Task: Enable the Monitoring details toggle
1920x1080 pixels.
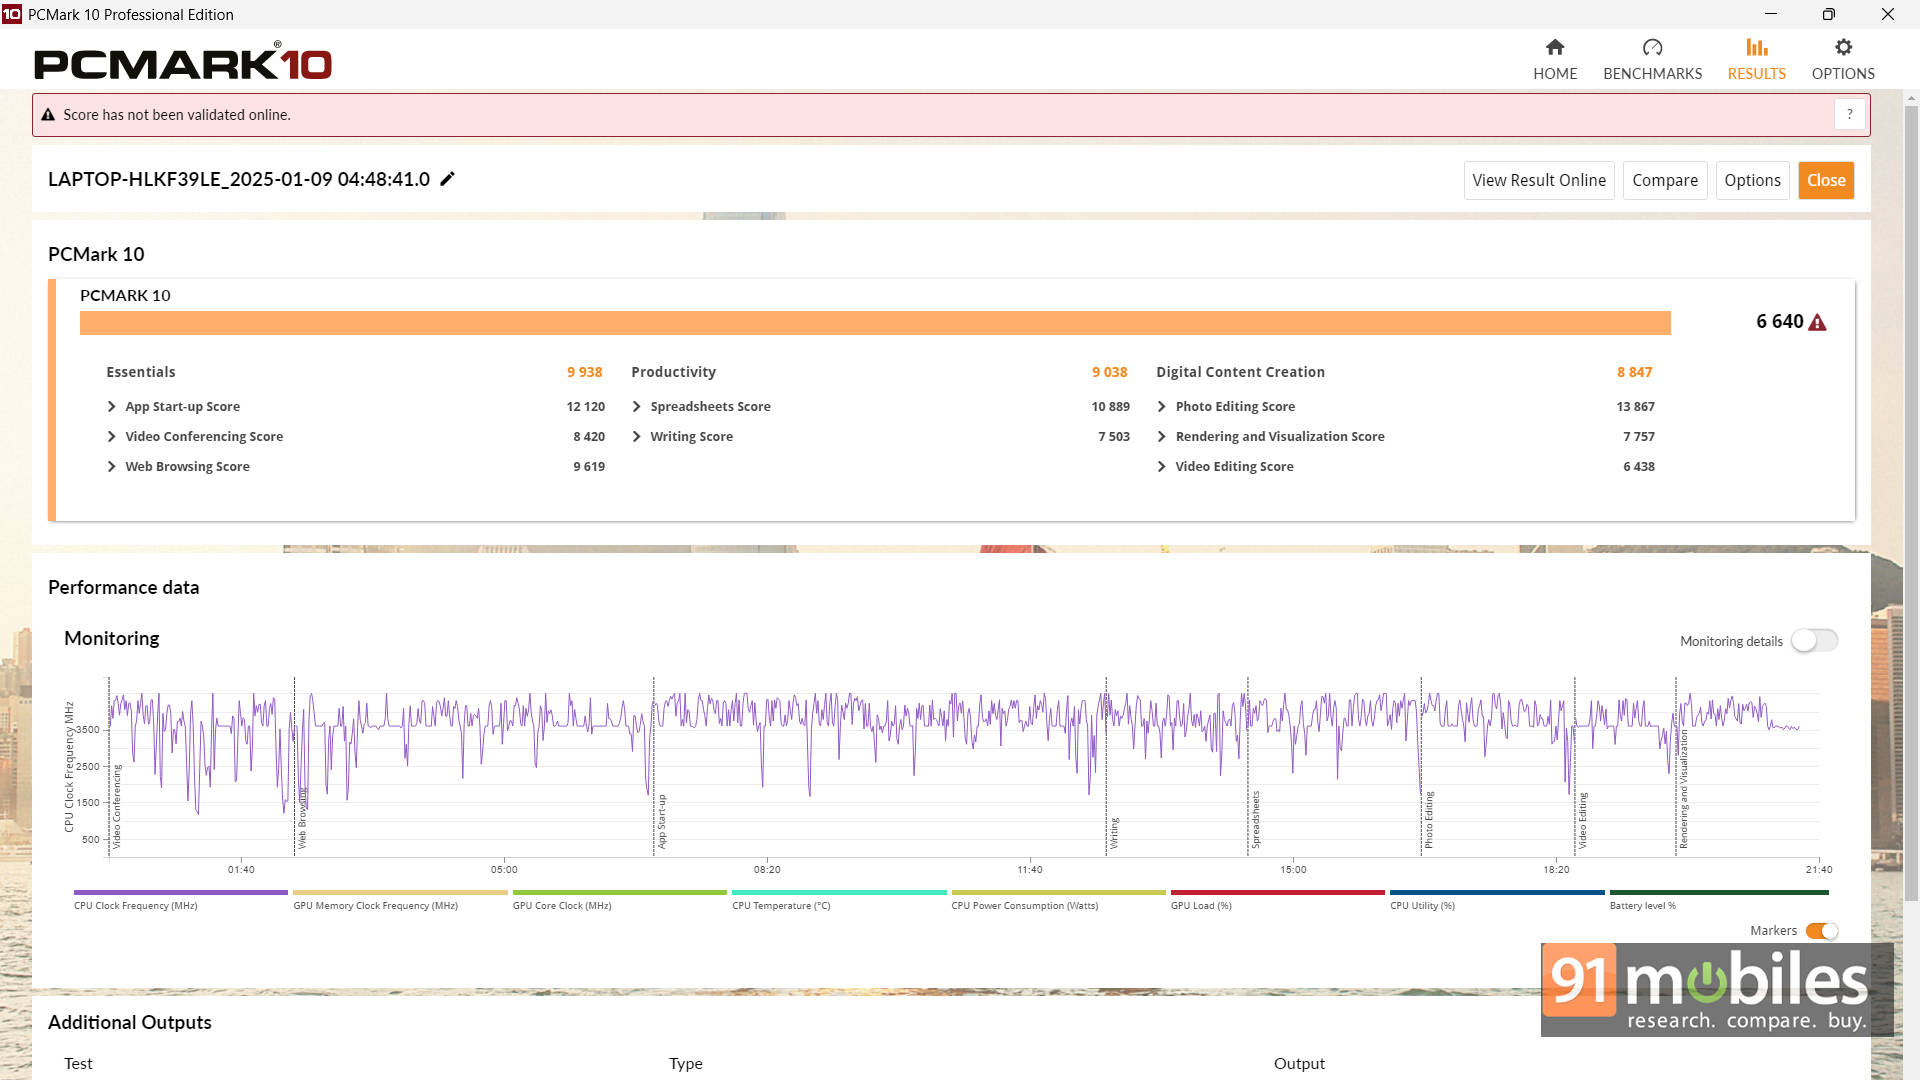Action: click(1814, 641)
